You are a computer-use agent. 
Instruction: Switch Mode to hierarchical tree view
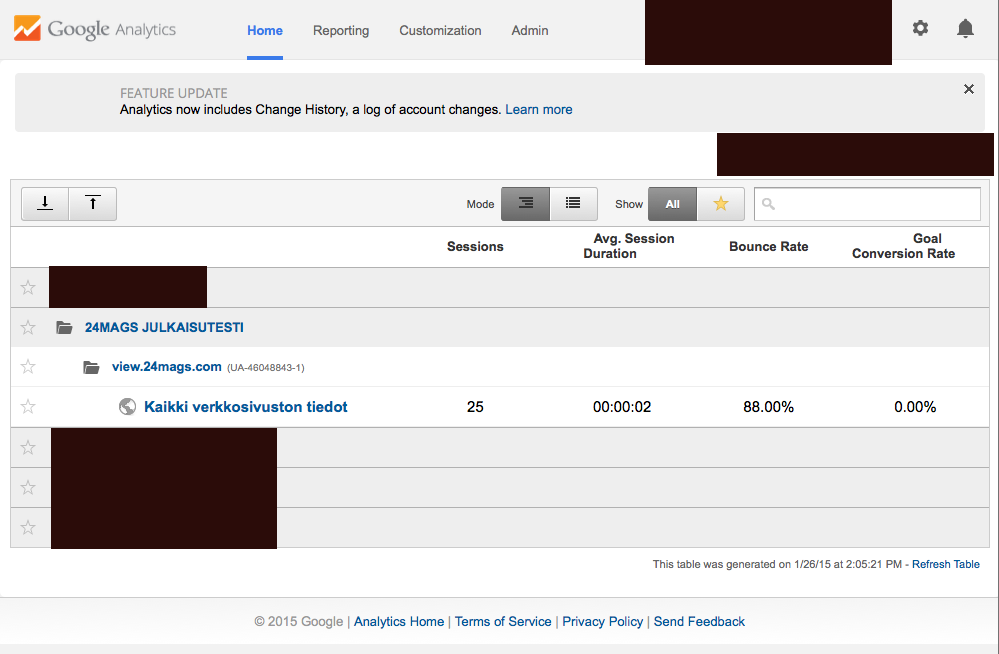pos(526,204)
